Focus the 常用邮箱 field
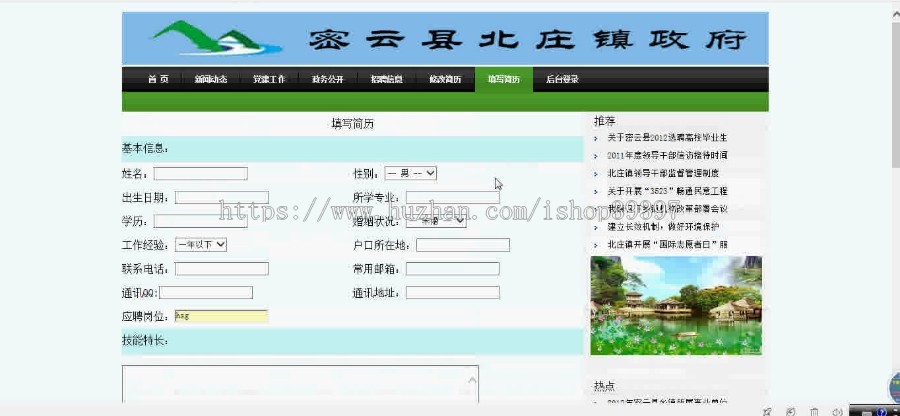Screen dimensions: 900x416 pyautogui.click(x=452, y=269)
